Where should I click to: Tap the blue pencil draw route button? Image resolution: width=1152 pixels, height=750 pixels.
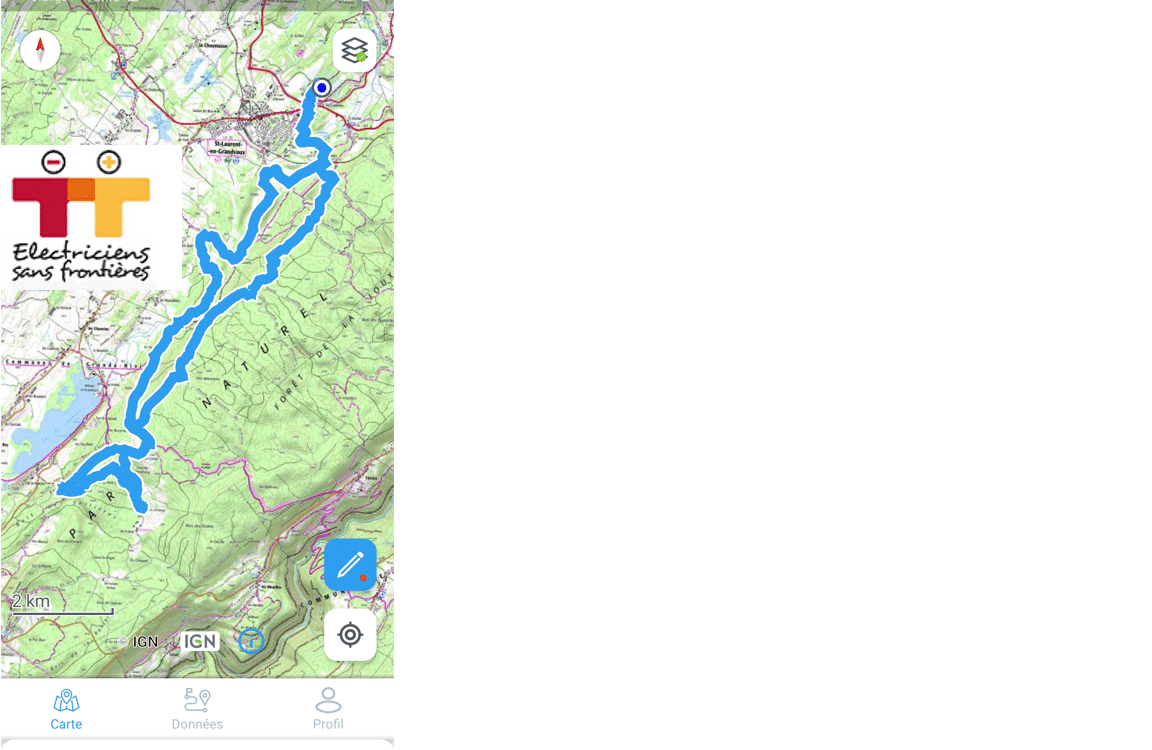pyautogui.click(x=350, y=565)
